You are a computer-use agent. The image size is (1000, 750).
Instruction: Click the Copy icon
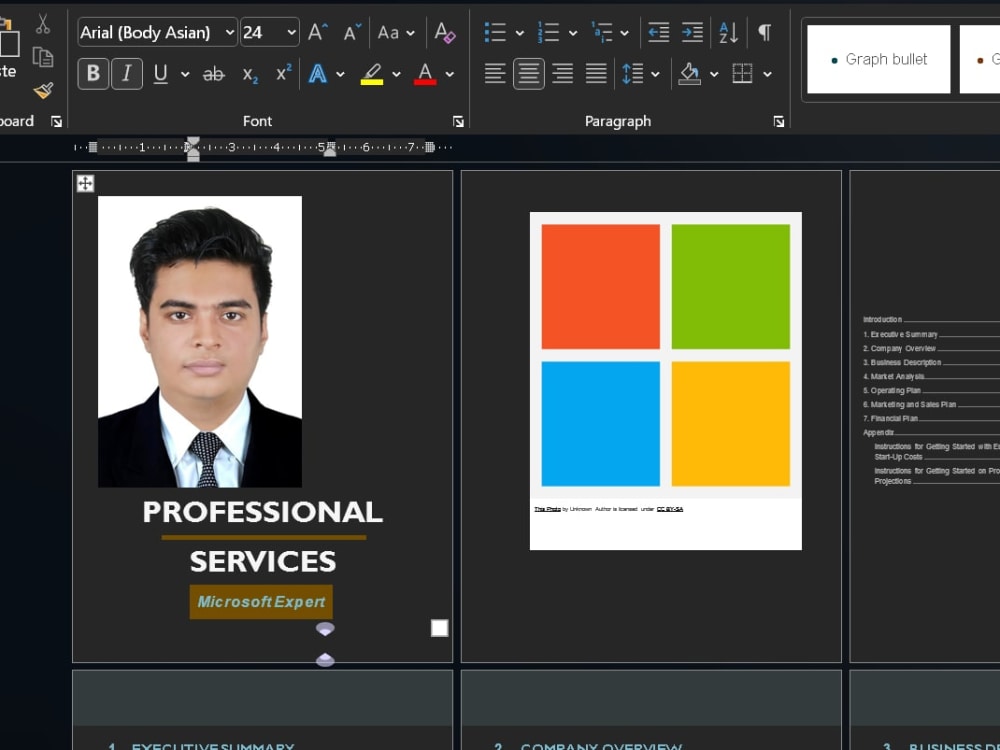tap(43, 57)
